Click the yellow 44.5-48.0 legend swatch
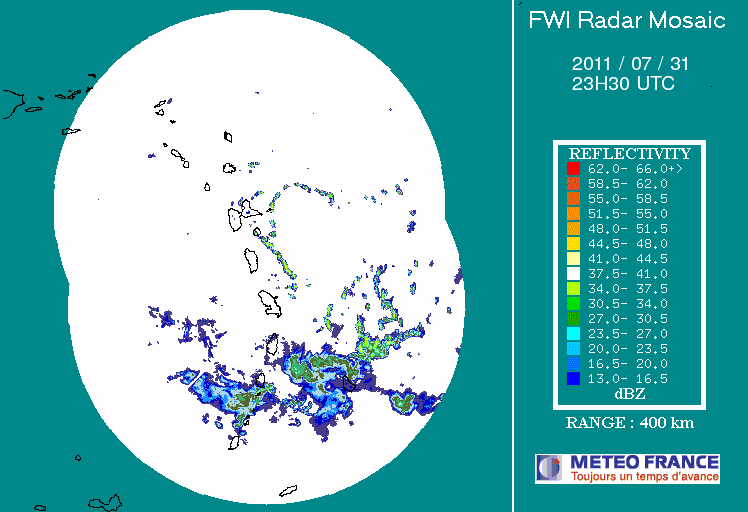 click(573, 243)
